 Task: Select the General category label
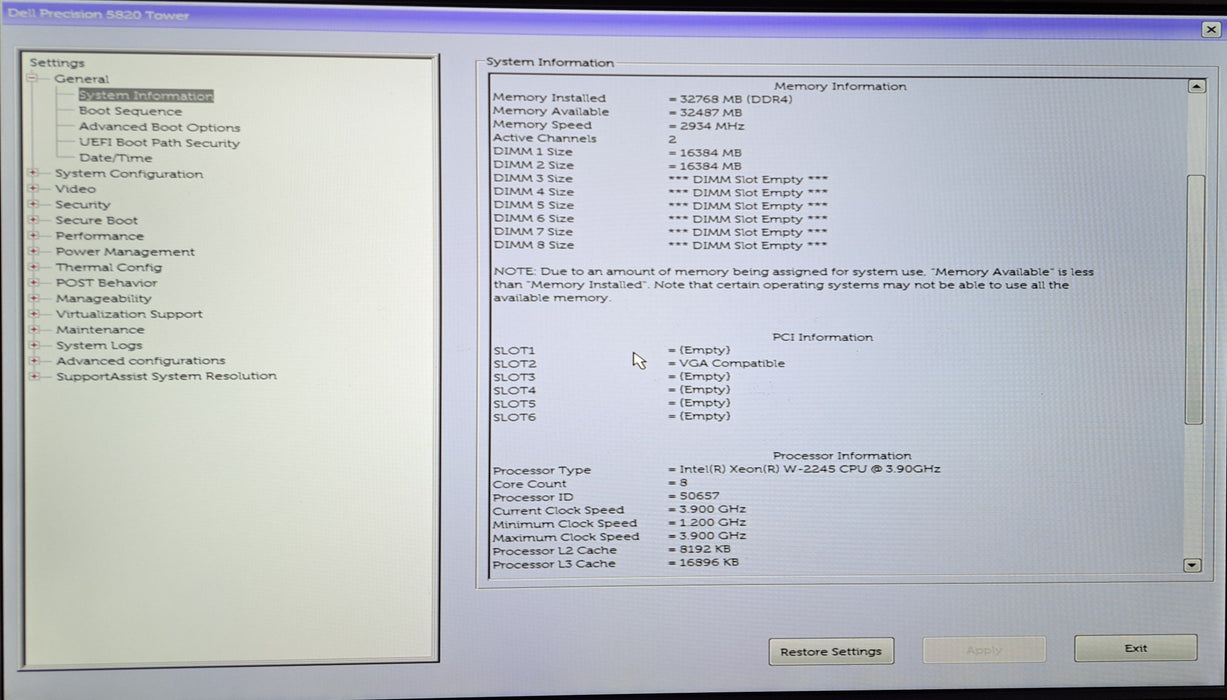point(82,79)
